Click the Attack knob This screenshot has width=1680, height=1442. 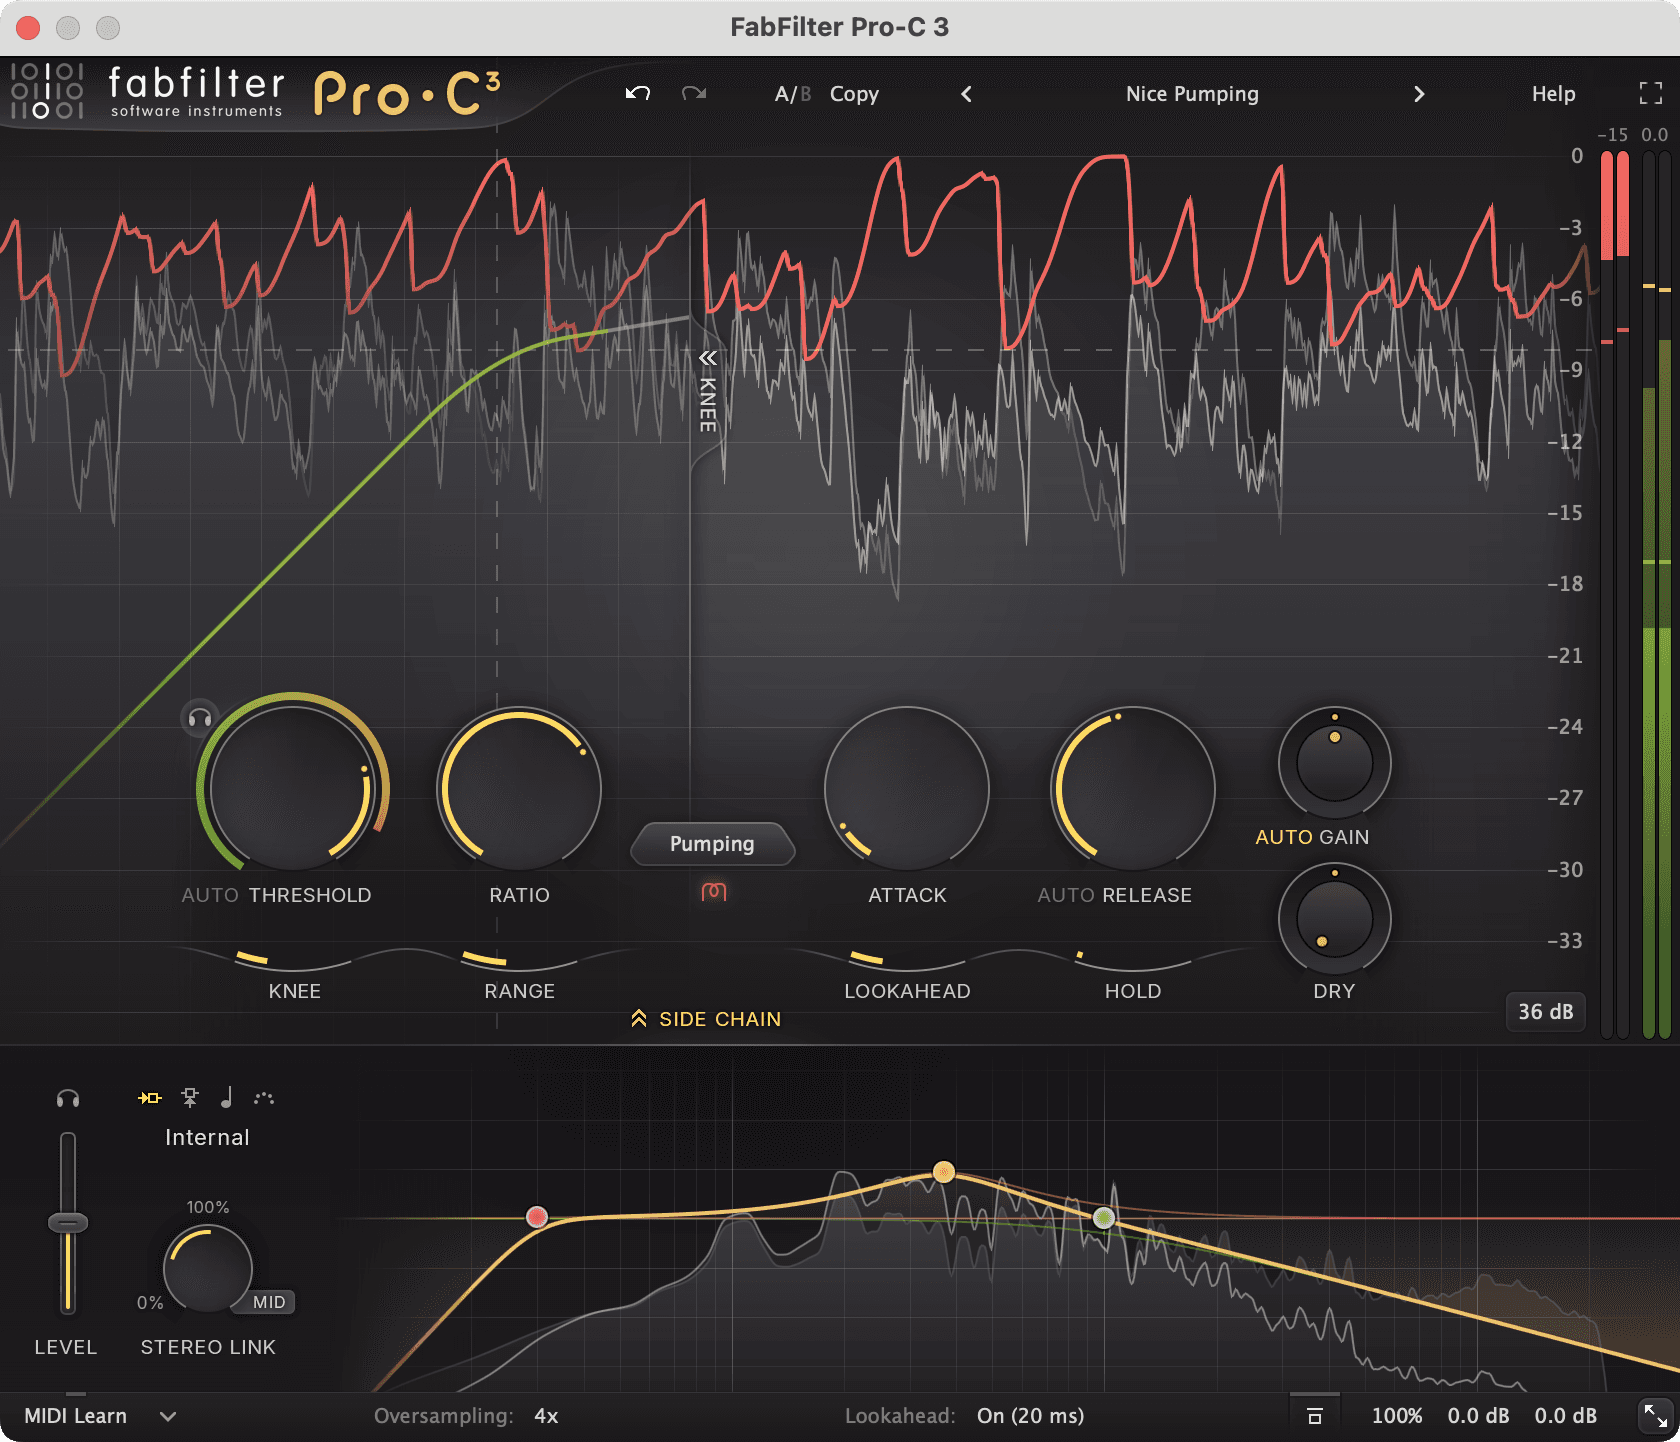[907, 789]
